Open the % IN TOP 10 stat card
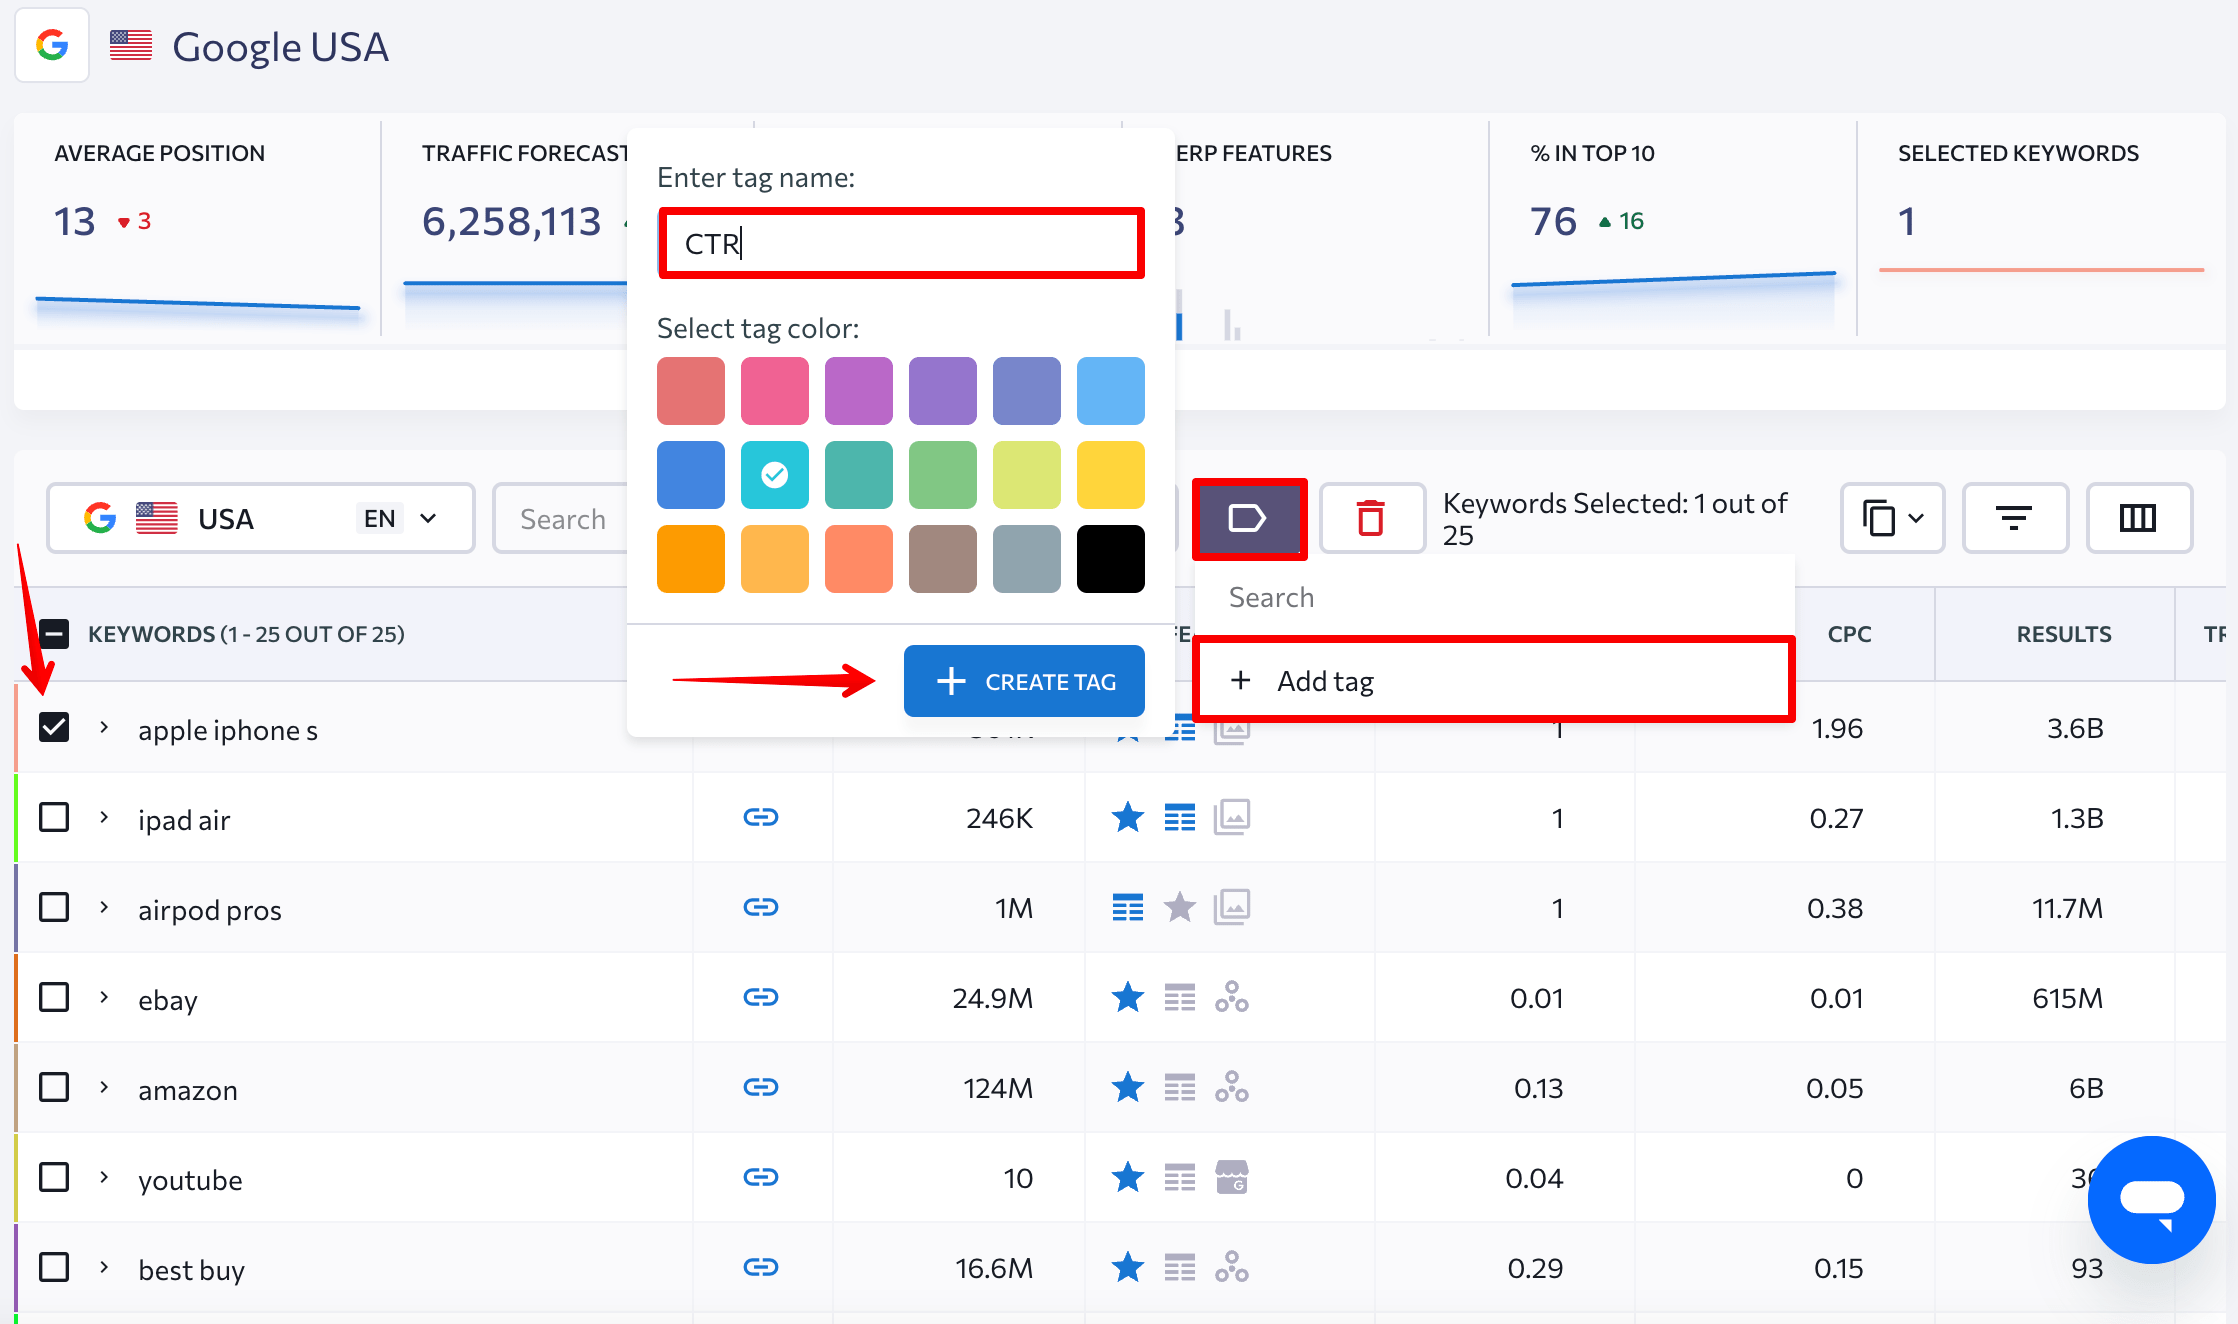This screenshot has height=1324, width=2238. (1673, 229)
